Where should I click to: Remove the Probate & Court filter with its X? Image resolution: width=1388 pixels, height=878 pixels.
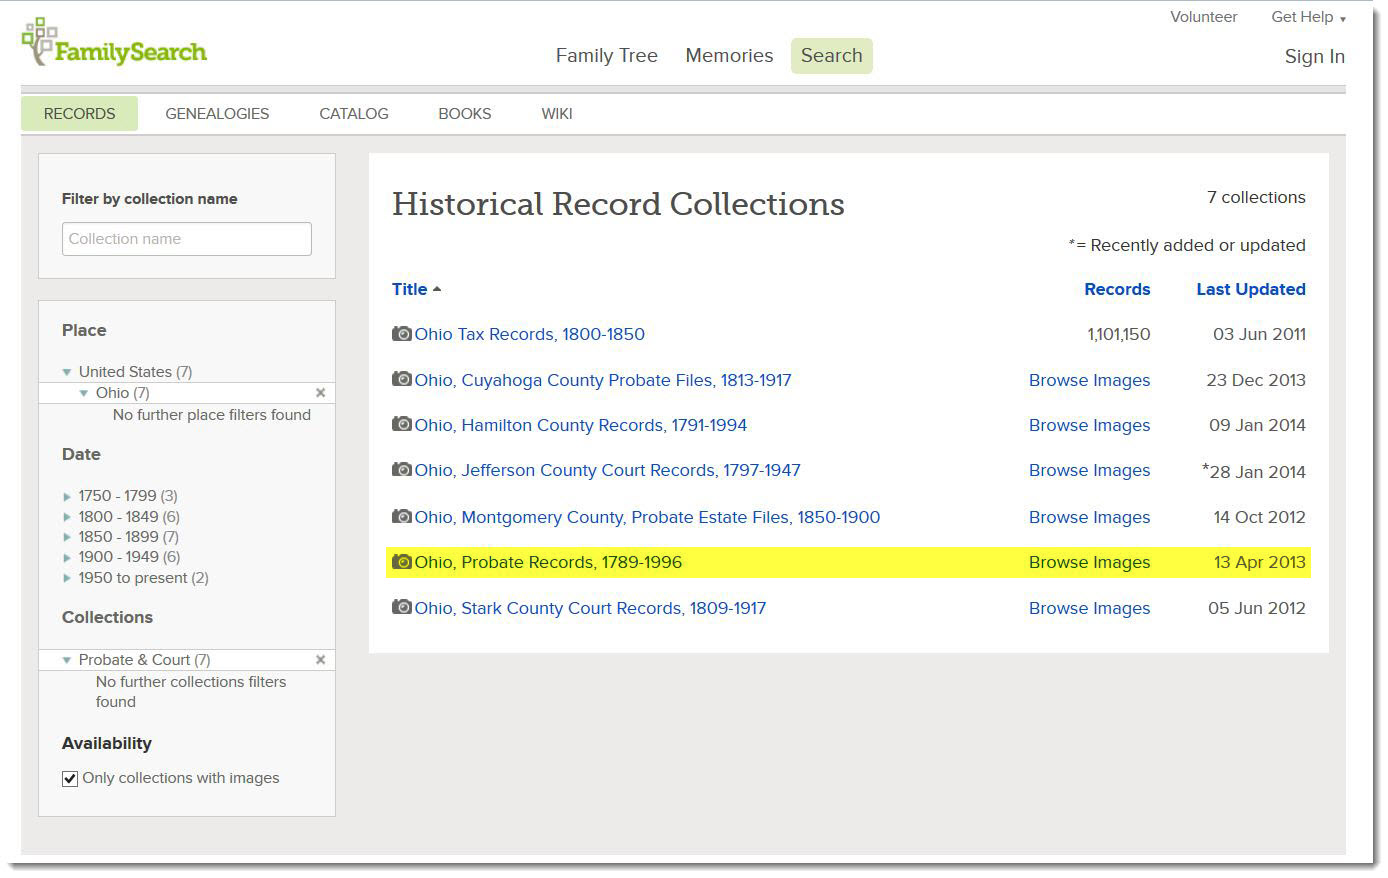(320, 660)
